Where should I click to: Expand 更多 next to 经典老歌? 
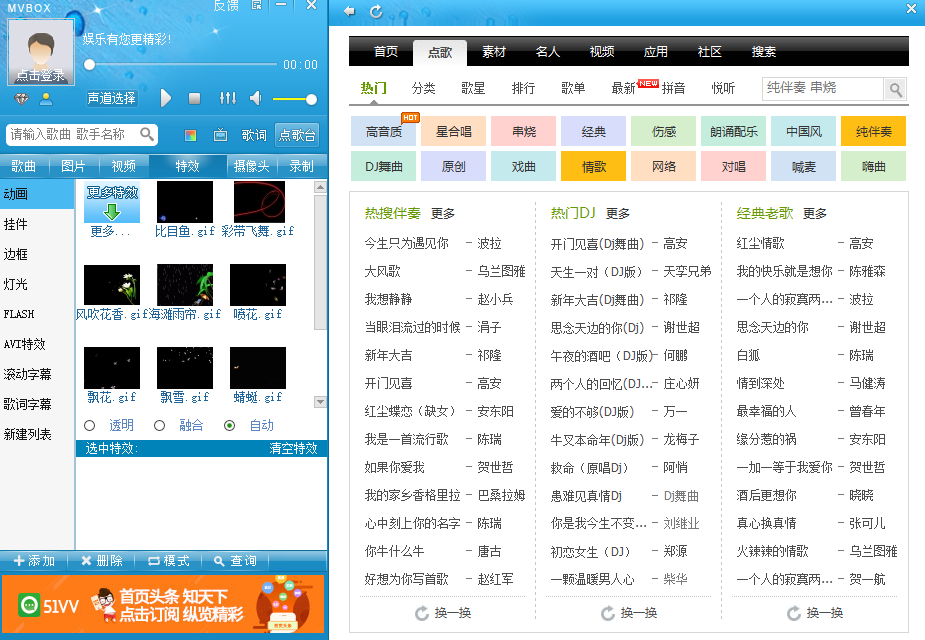pos(815,213)
